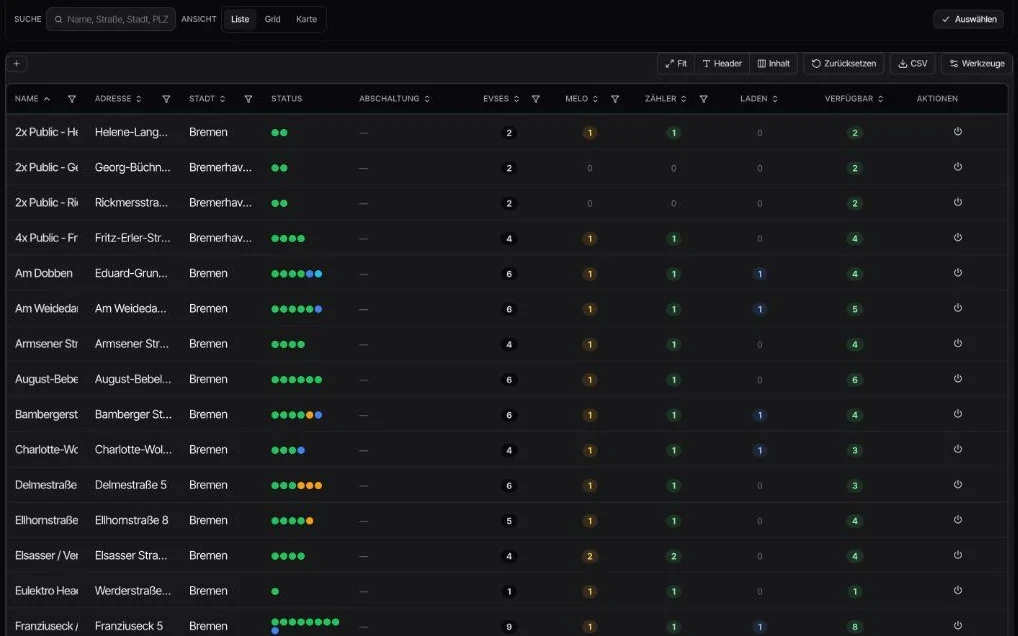Sort by Melo column header

point(582,99)
